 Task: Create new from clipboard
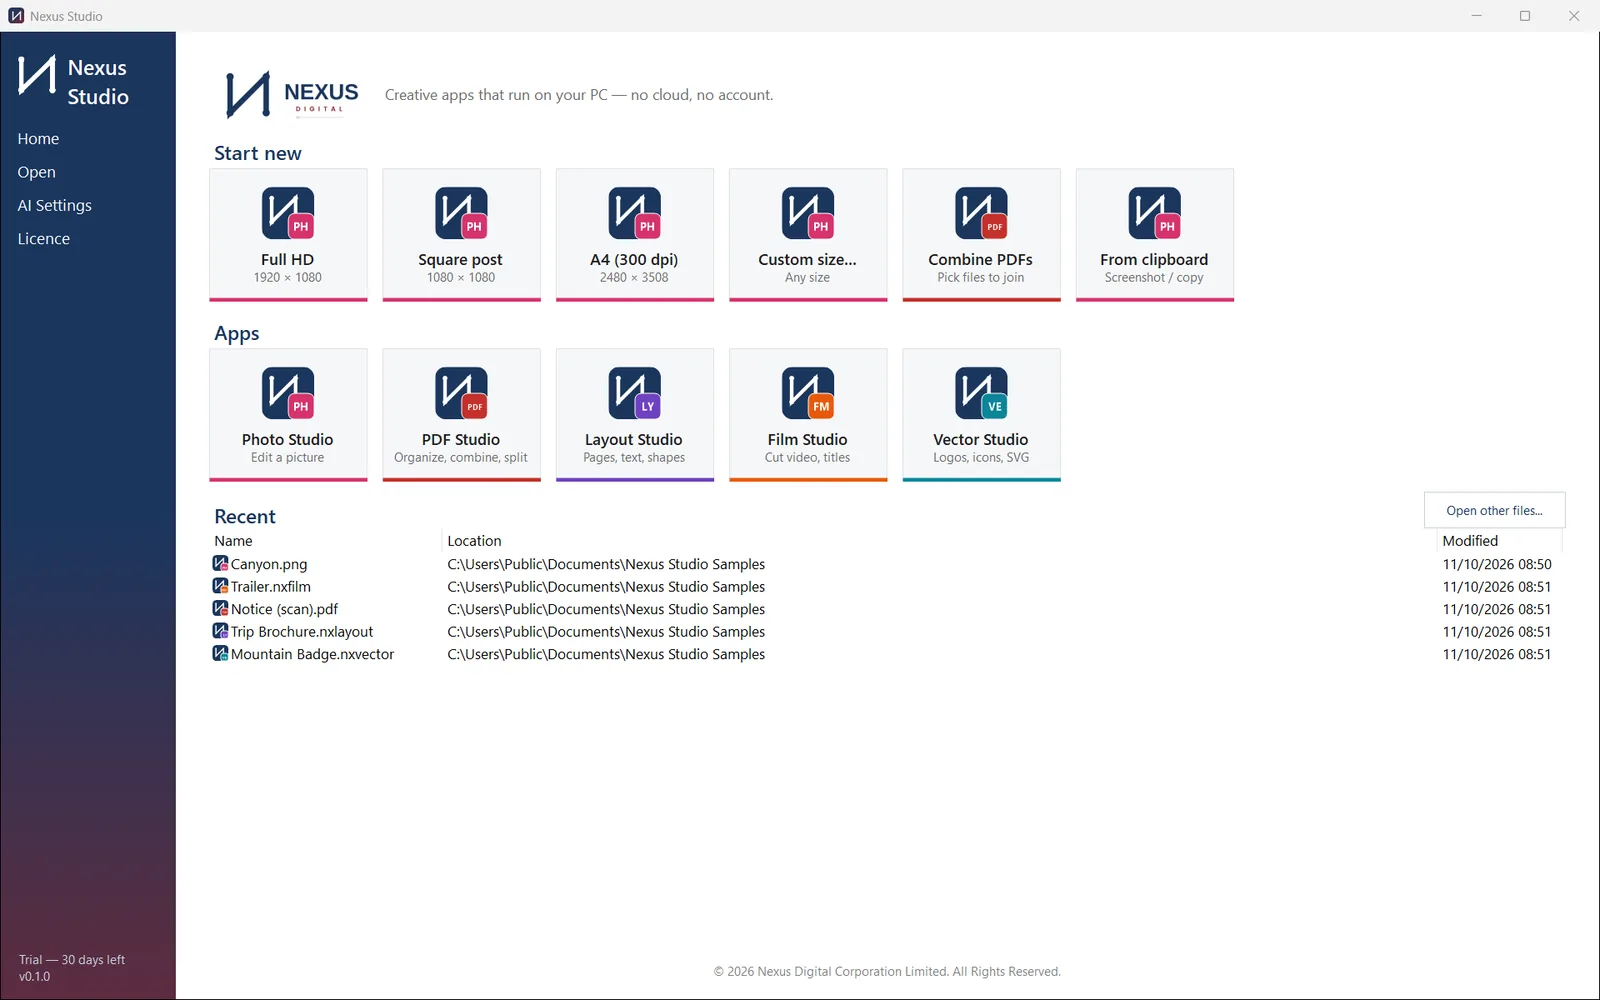[x=1155, y=234]
